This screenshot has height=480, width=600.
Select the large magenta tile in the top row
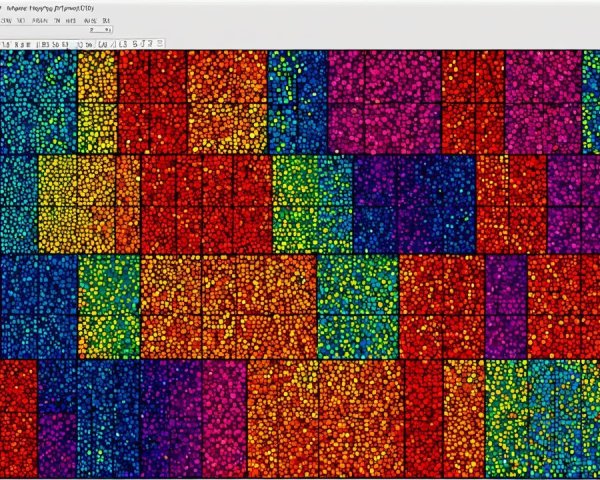coord(384,100)
